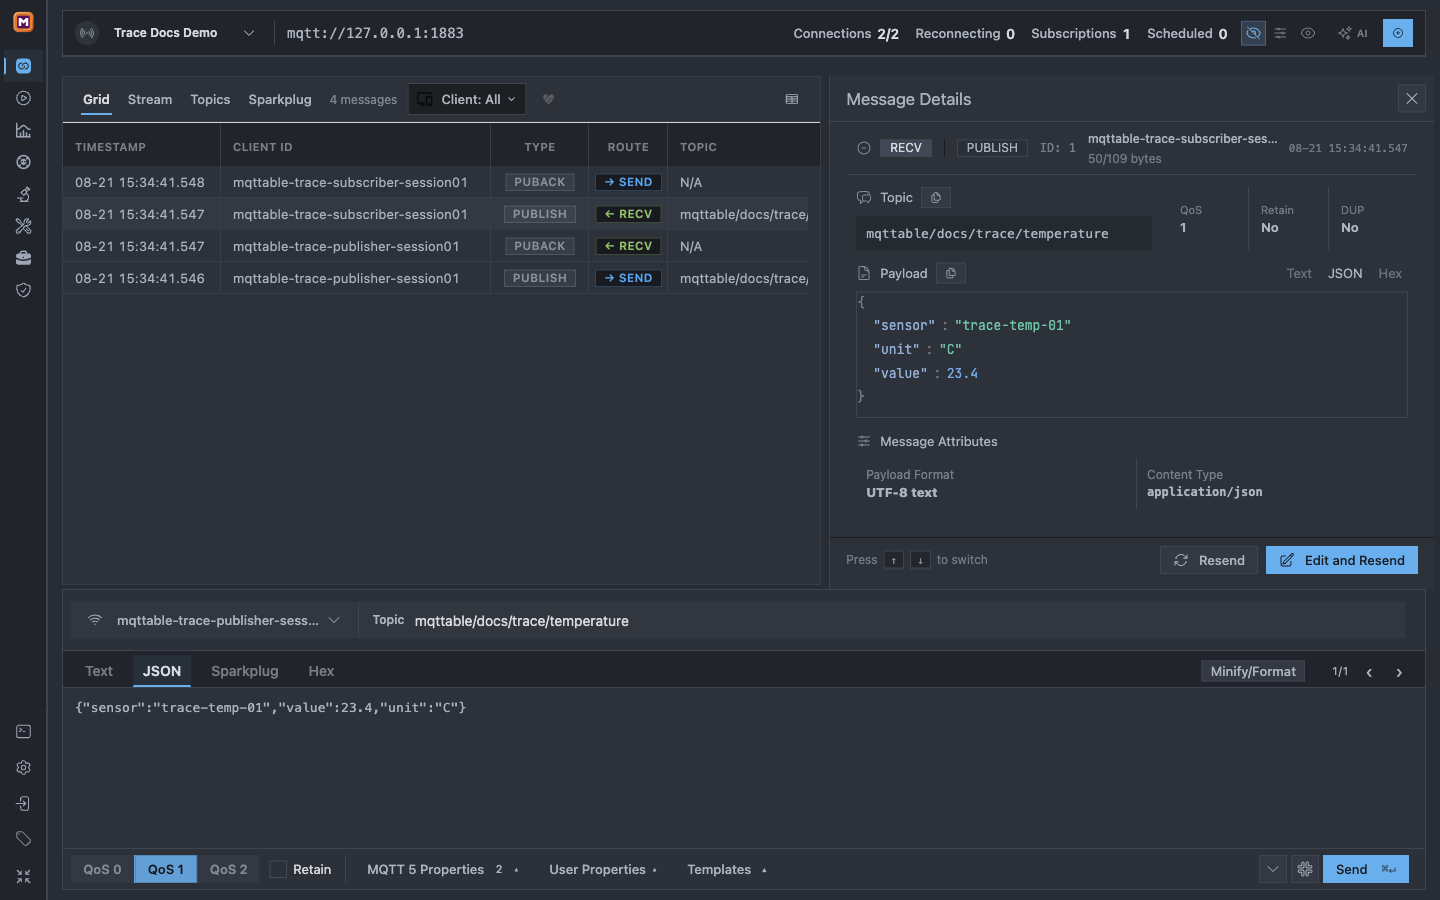The image size is (1440, 900).
Task: Go to next payload page arrow
Action: [1399, 672]
